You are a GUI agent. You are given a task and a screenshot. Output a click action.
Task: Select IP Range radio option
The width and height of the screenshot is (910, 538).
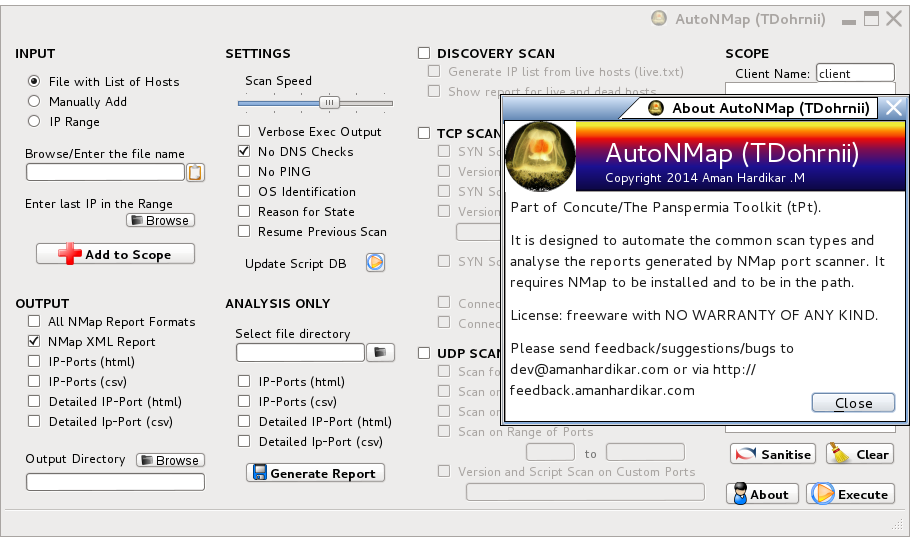coord(34,121)
